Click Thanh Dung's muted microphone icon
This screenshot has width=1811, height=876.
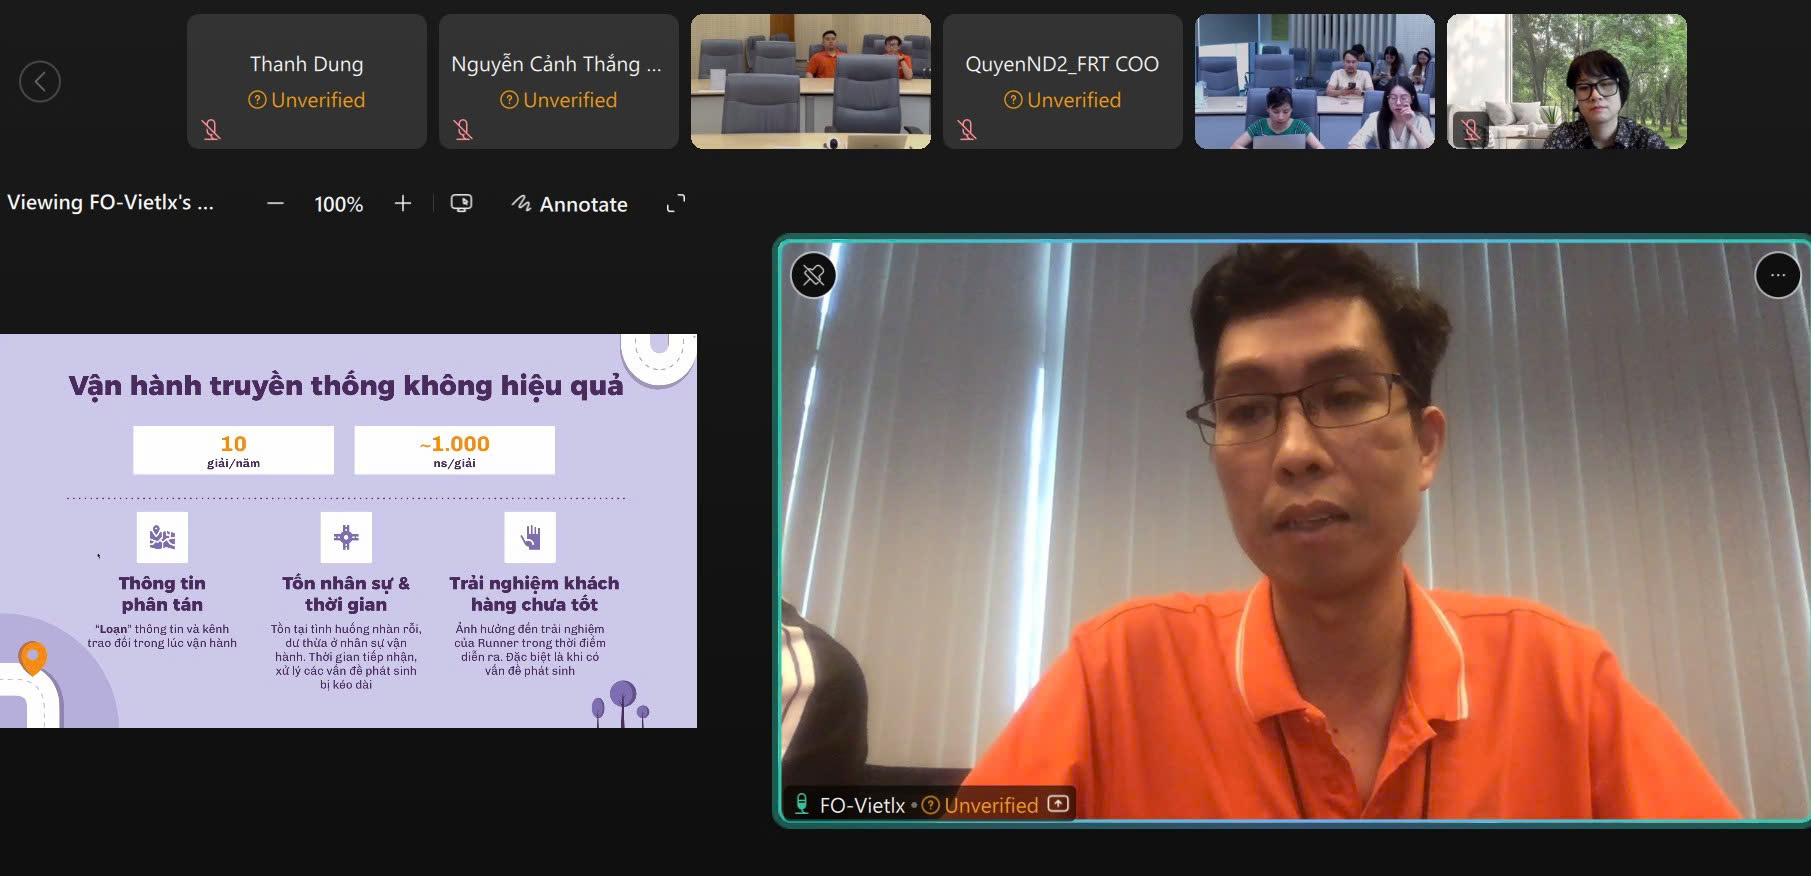pos(211,129)
